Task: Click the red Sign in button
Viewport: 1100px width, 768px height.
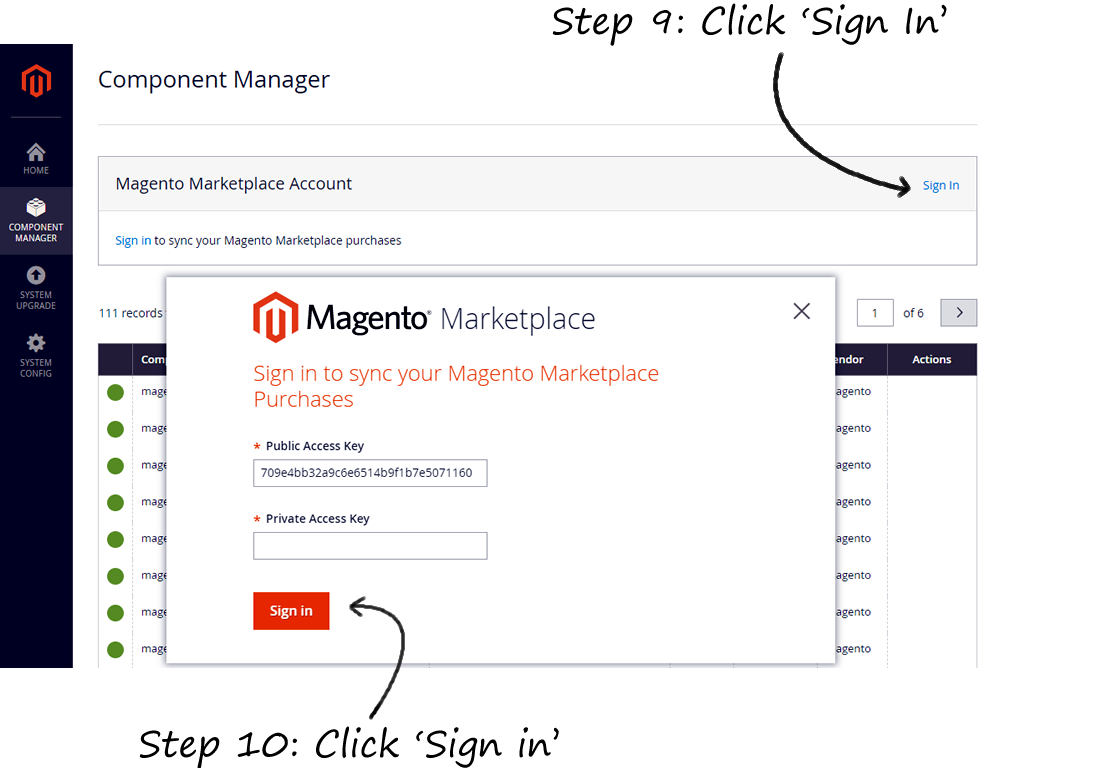Action: 291,611
